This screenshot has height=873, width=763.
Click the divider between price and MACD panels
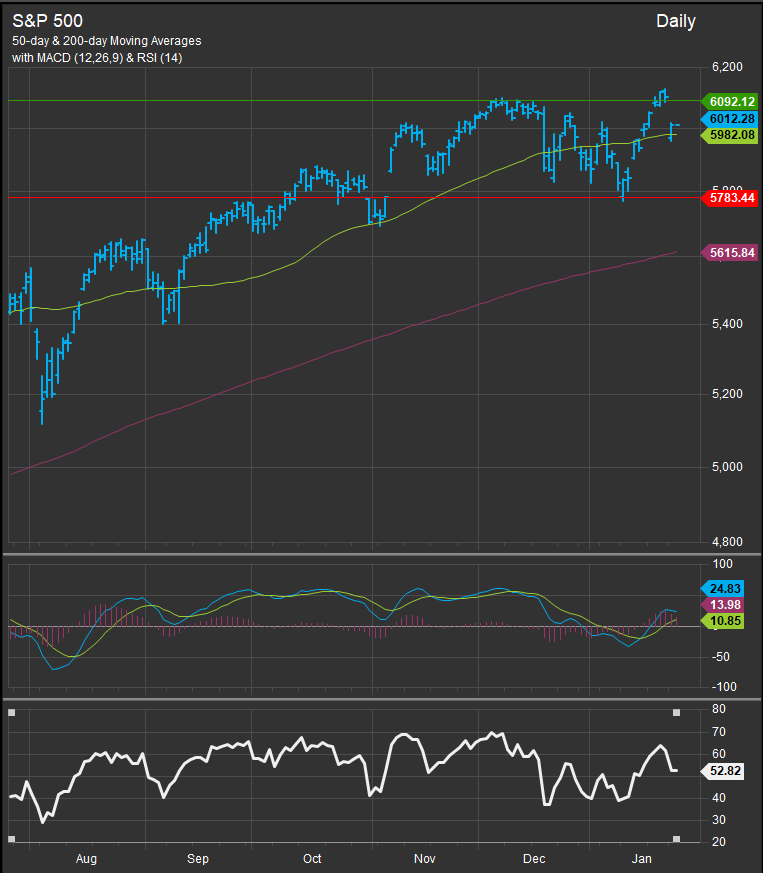pos(382,555)
